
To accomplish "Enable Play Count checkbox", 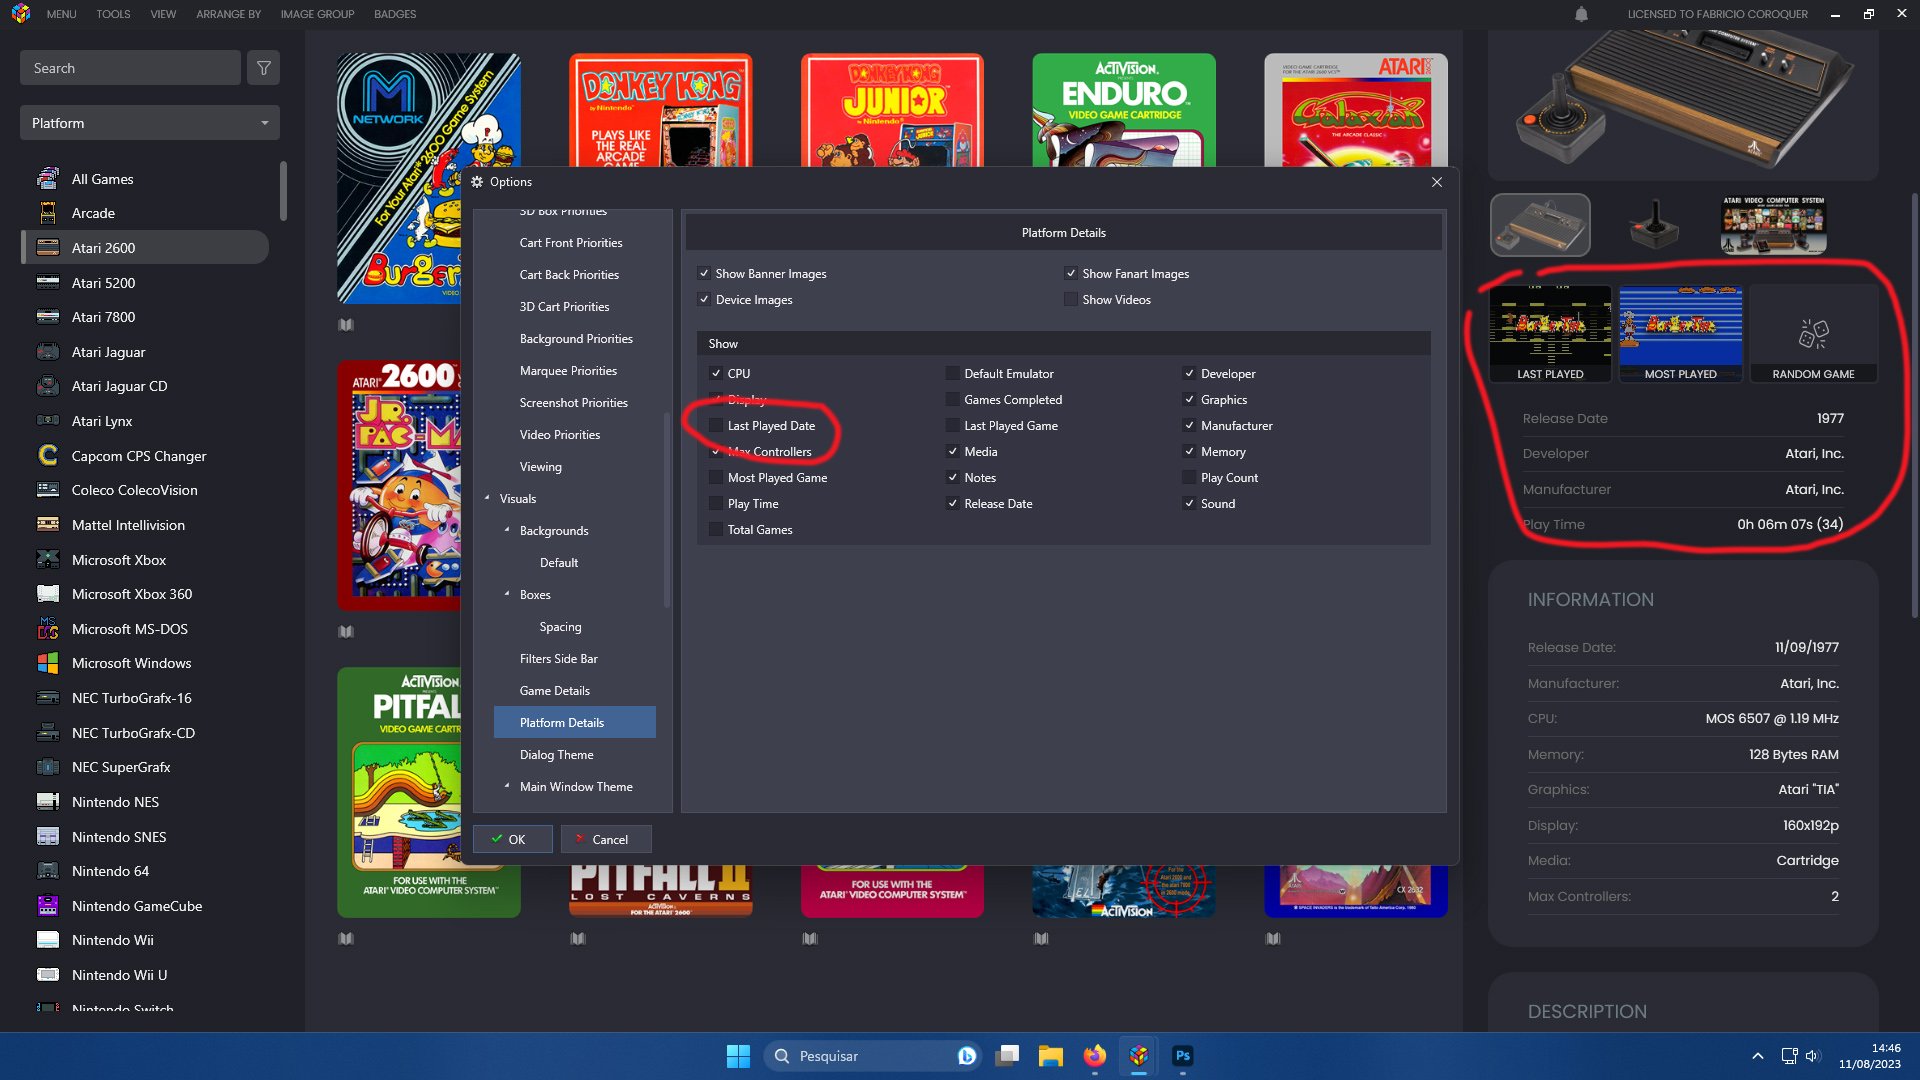I will 1189,478.
